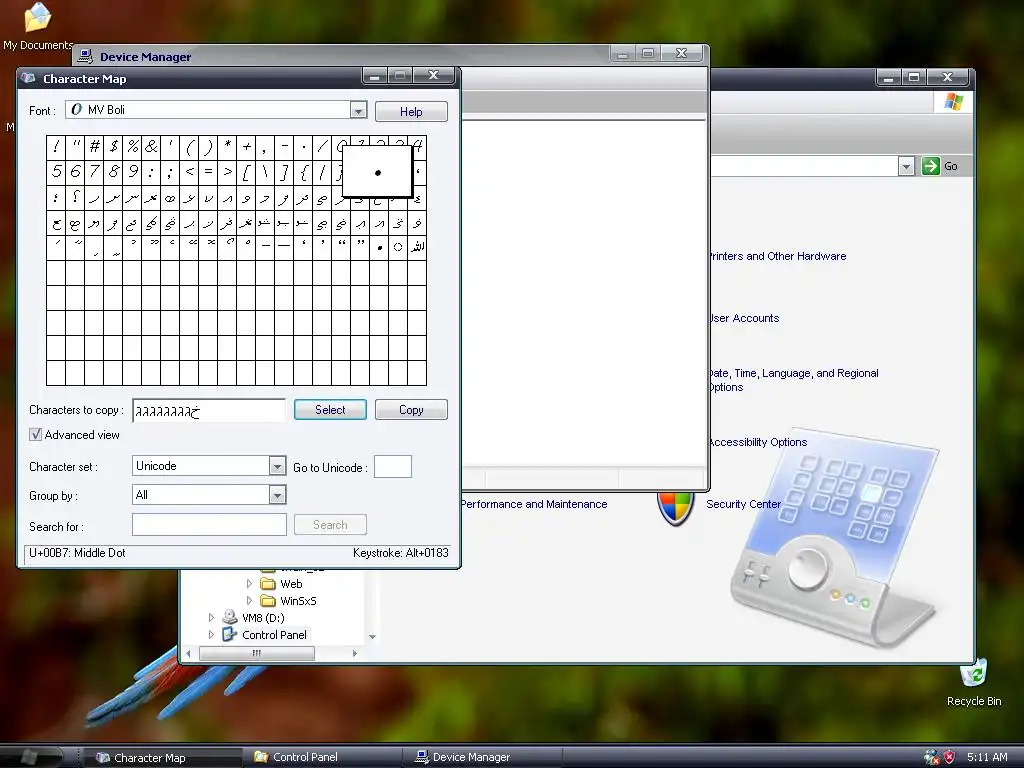Click the dotted circle character cell
Viewport: 1024px width, 768px height.
pyautogui.click(x=398, y=247)
